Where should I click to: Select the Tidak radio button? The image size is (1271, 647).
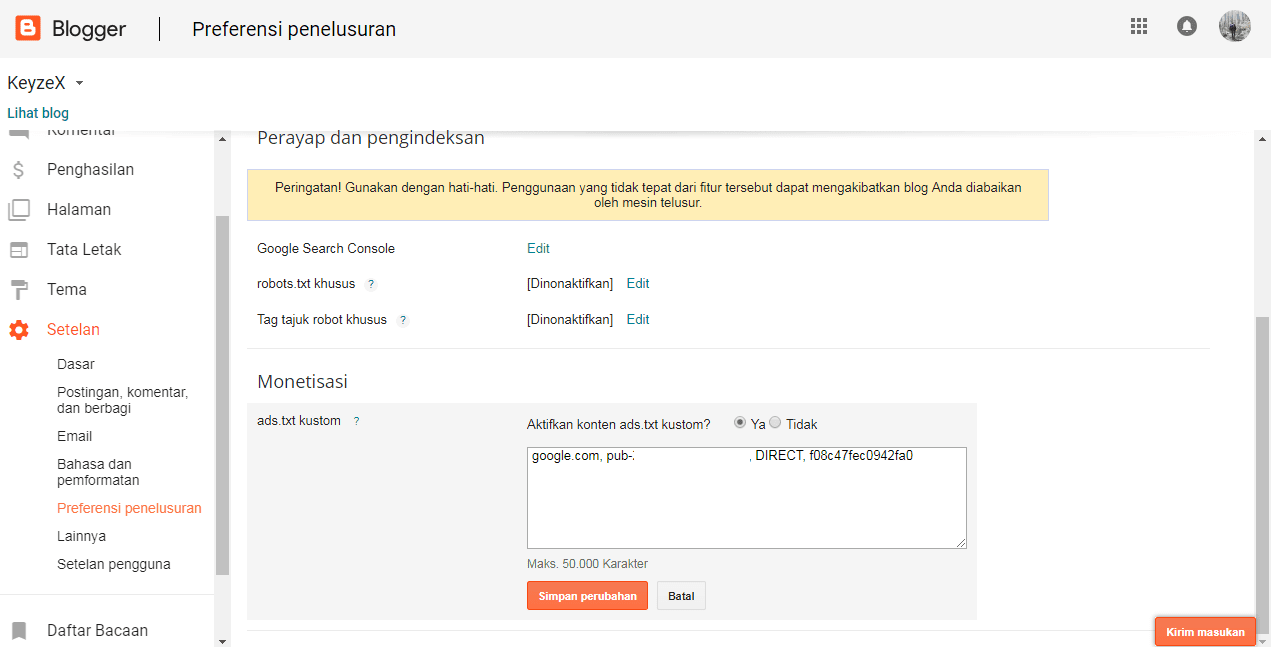[x=775, y=423]
